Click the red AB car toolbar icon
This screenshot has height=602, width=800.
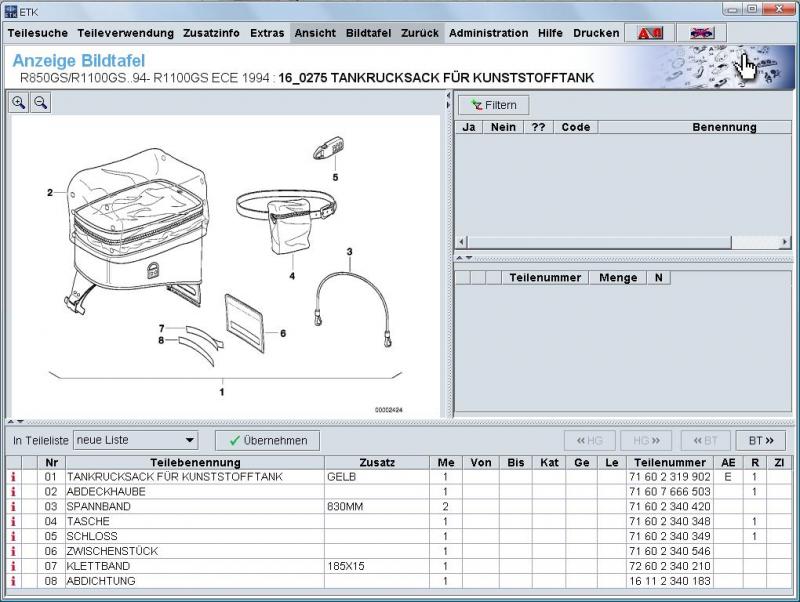tap(650, 33)
